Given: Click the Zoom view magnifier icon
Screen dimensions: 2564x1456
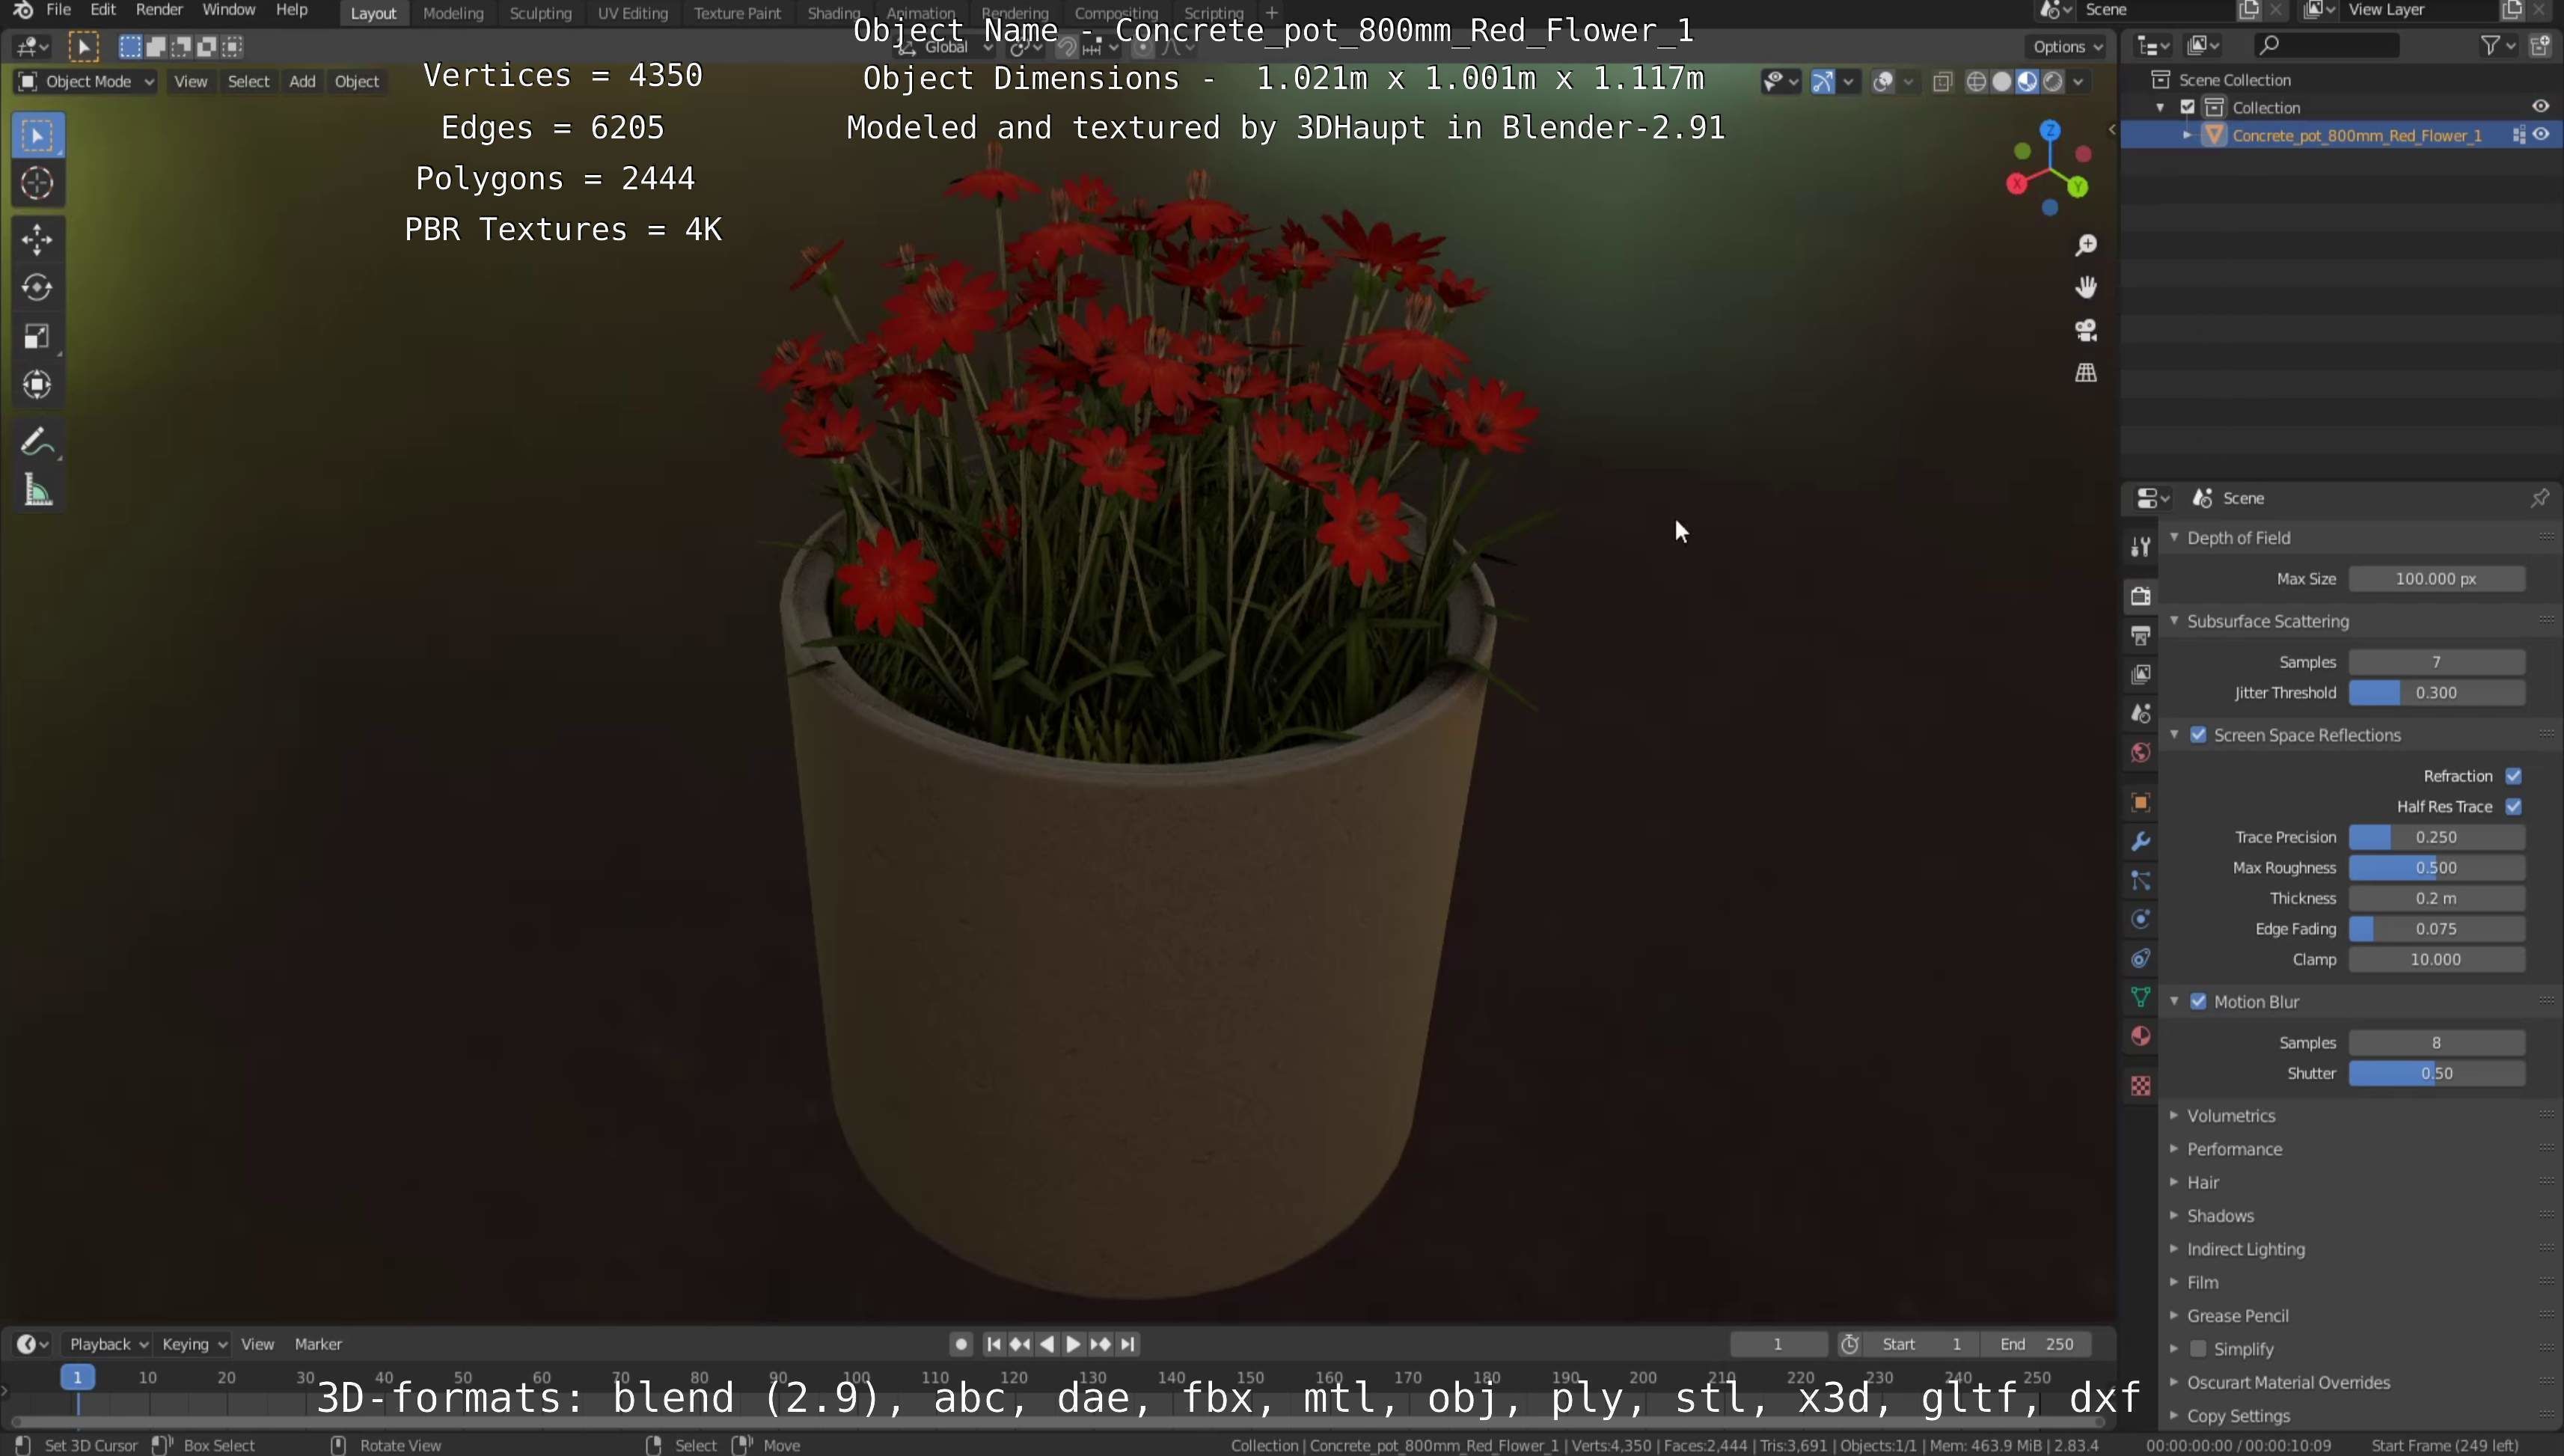Looking at the screenshot, I should [x=2086, y=245].
